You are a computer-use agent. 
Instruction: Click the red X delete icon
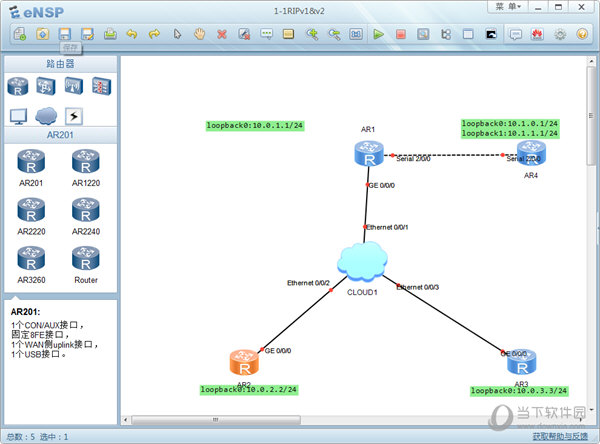click(222, 34)
